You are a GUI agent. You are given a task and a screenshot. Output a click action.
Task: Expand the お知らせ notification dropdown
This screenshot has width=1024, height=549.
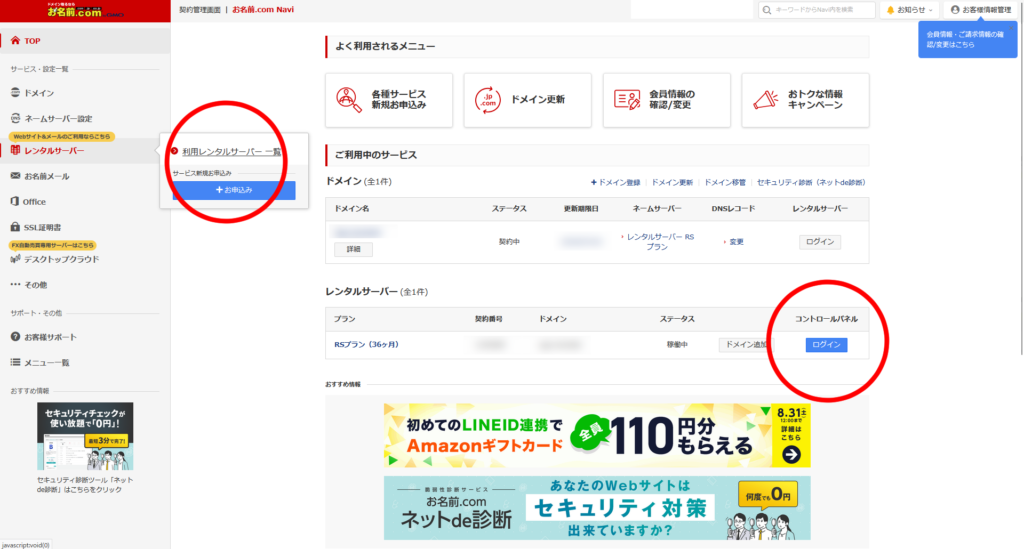[908, 10]
